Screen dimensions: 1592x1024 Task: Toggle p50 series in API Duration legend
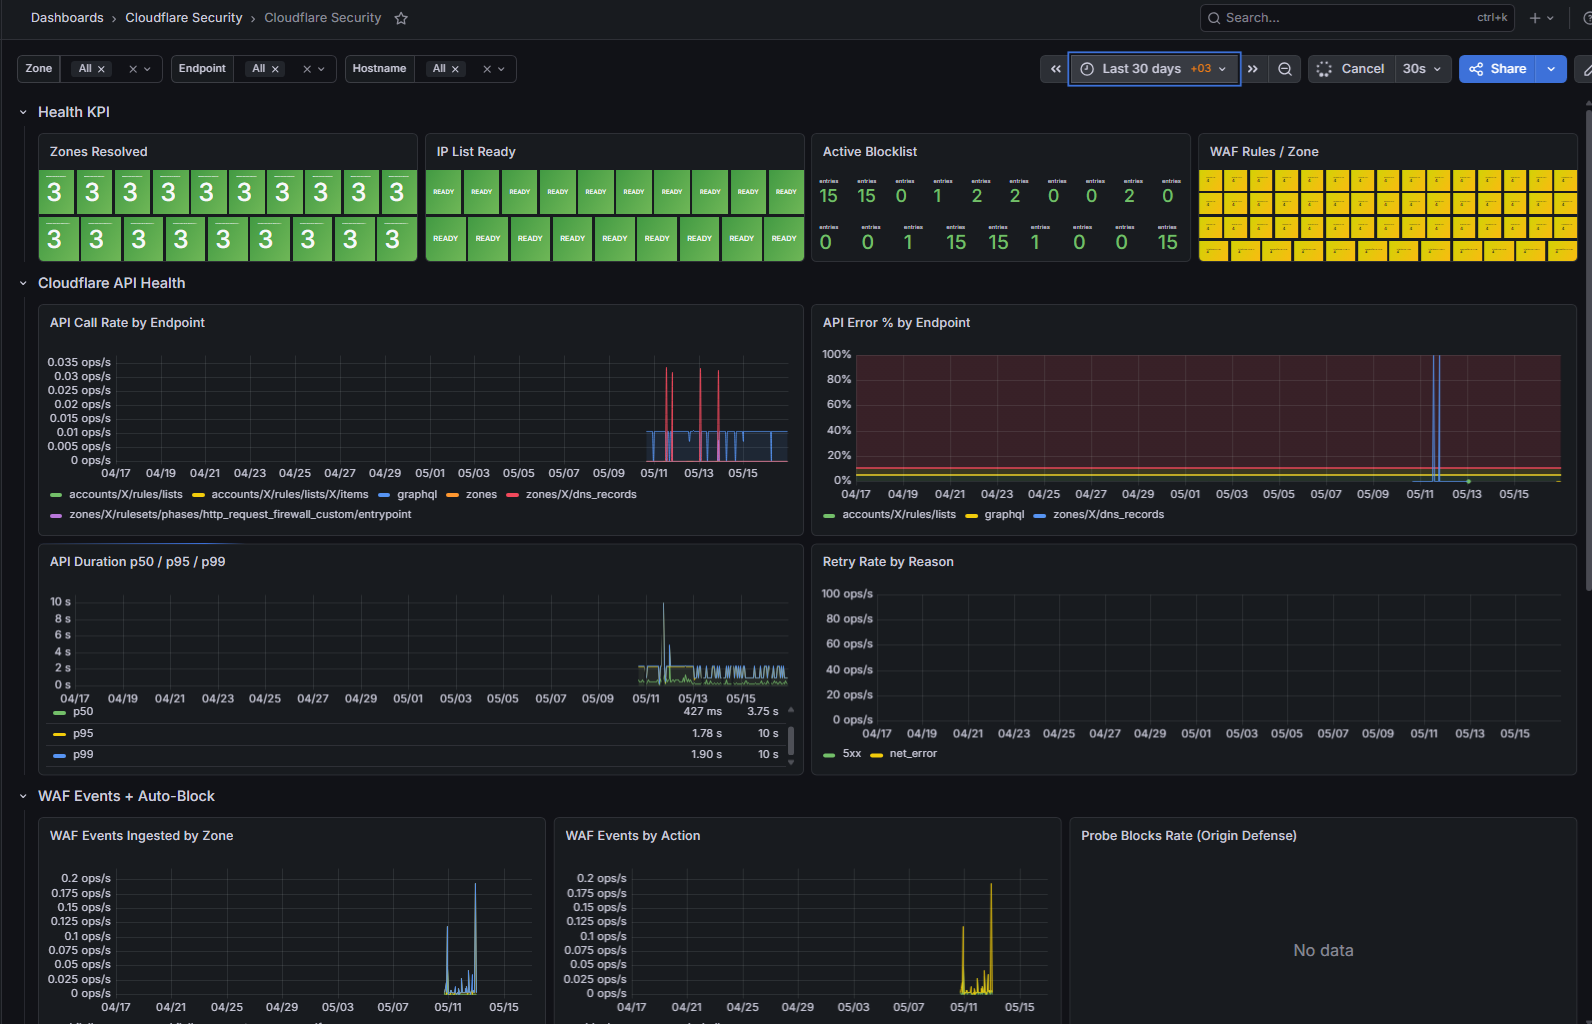(83, 712)
